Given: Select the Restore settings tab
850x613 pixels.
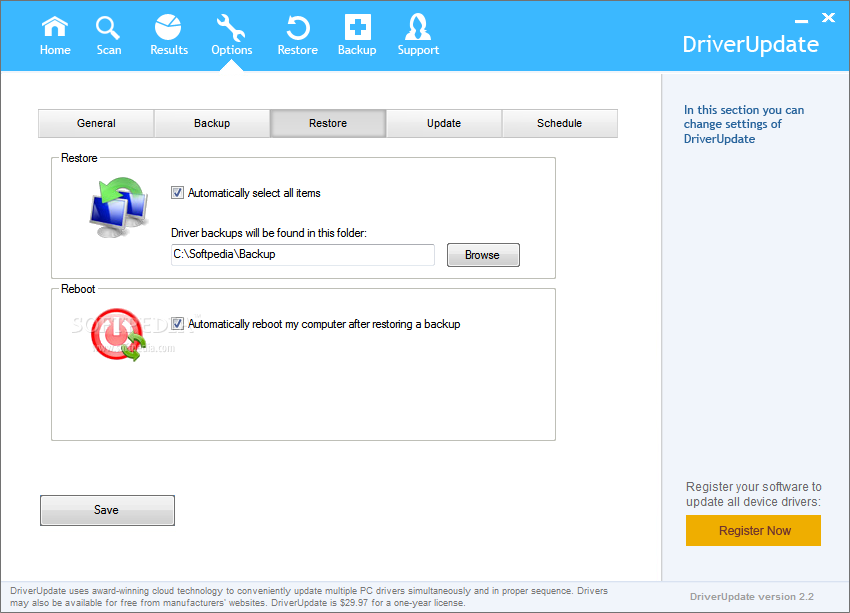Looking at the screenshot, I should 328,123.
